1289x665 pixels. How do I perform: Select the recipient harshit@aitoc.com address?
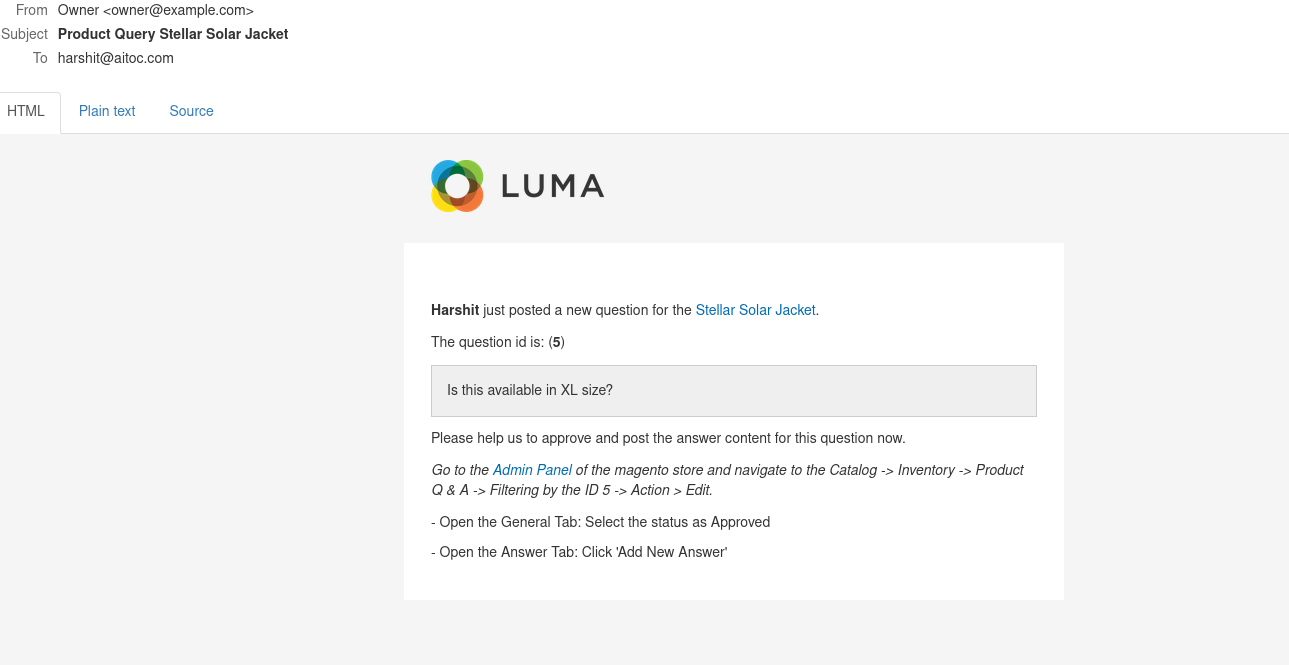pos(116,58)
